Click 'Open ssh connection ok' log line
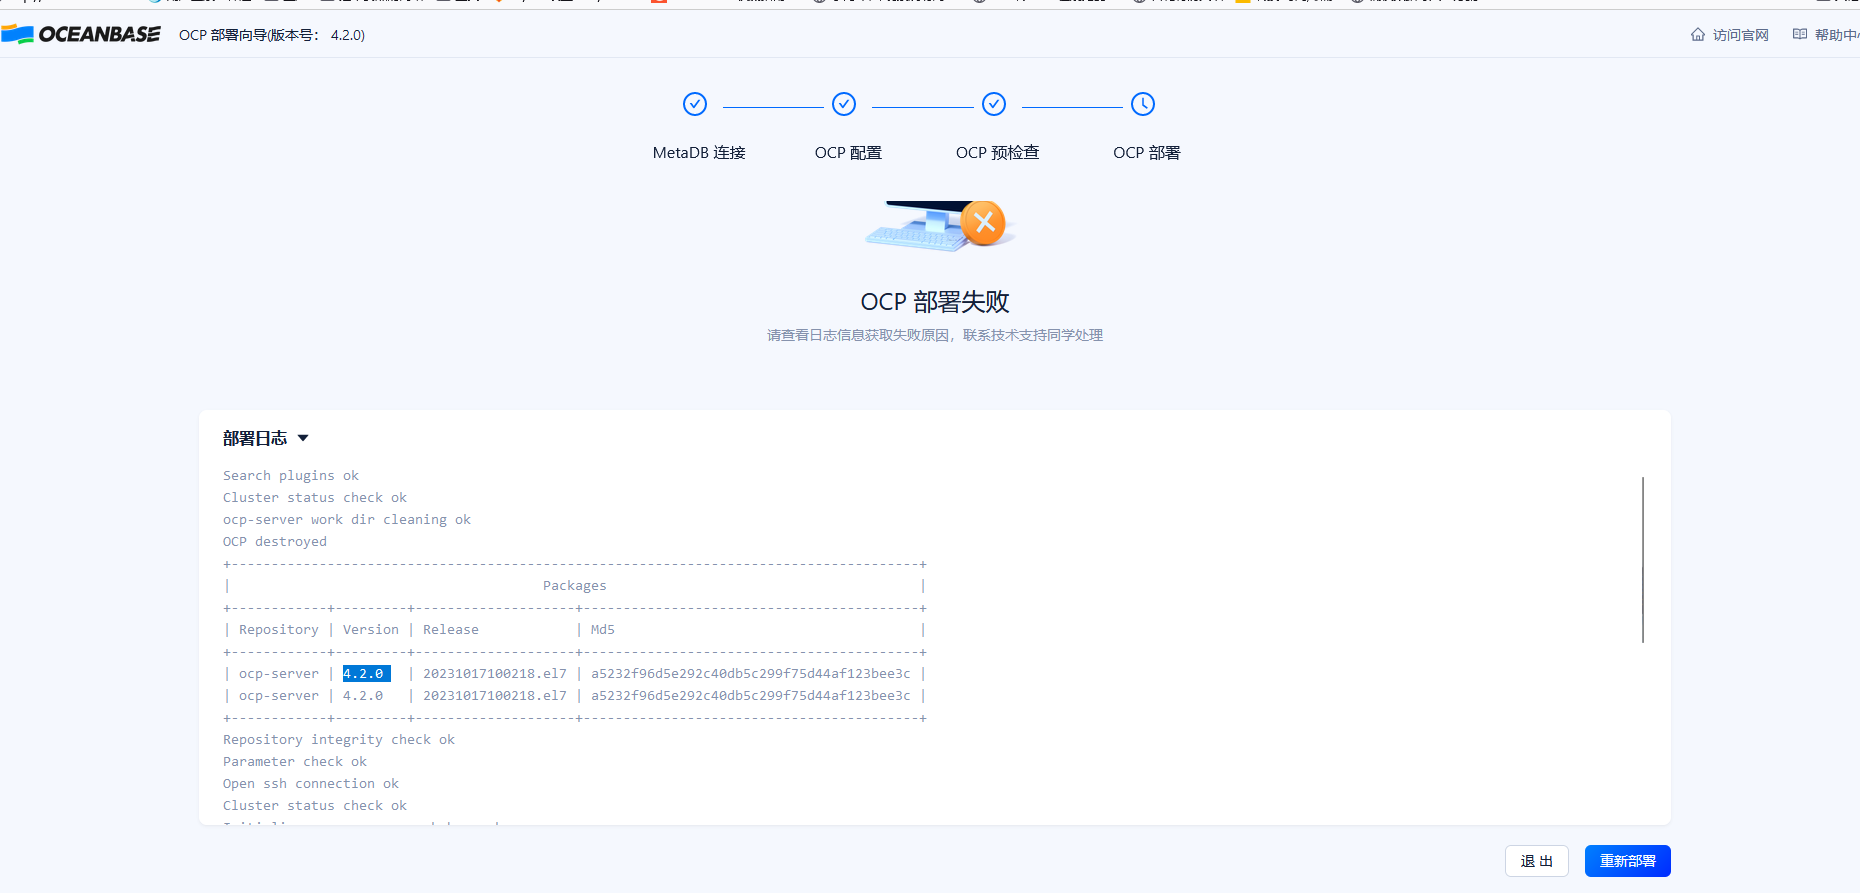This screenshot has height=893, width=1860. (x=311, y=784)
